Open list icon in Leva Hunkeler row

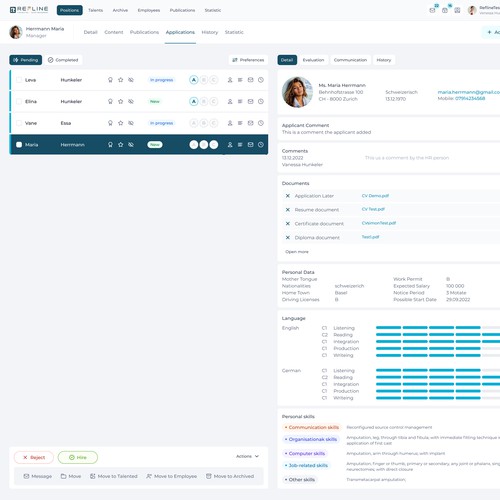[x=240, y=80]
